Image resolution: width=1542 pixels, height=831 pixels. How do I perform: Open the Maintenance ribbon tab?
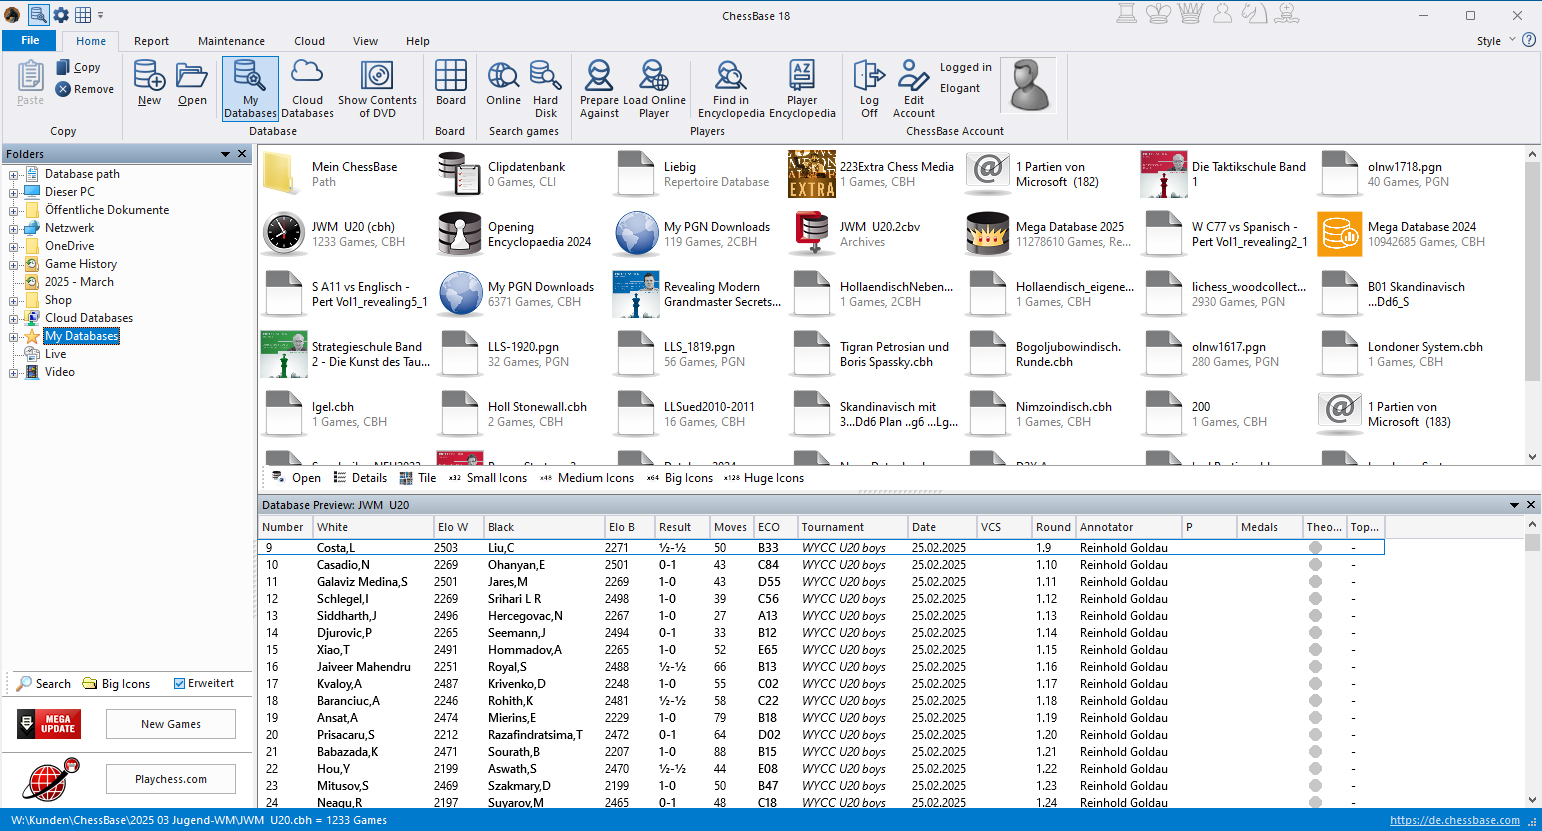click(x=231, y=41)
